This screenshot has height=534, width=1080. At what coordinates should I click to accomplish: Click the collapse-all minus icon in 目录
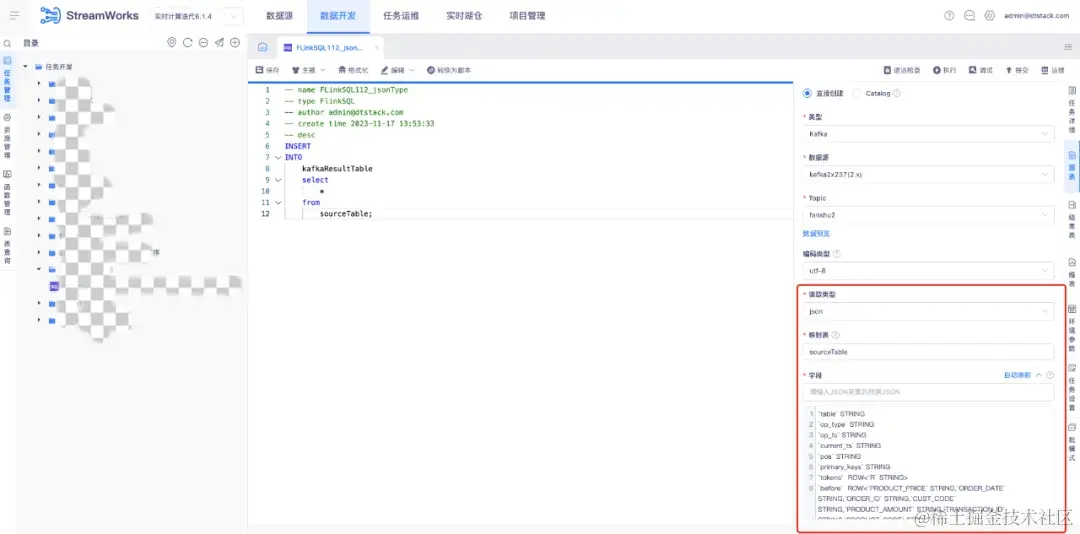click(x=203, y=43)
